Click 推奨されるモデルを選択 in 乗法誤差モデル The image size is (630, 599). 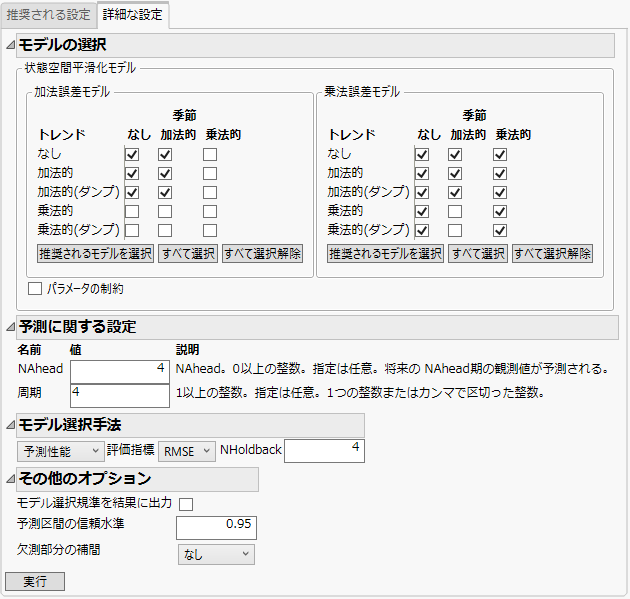(x=385, y=254)
